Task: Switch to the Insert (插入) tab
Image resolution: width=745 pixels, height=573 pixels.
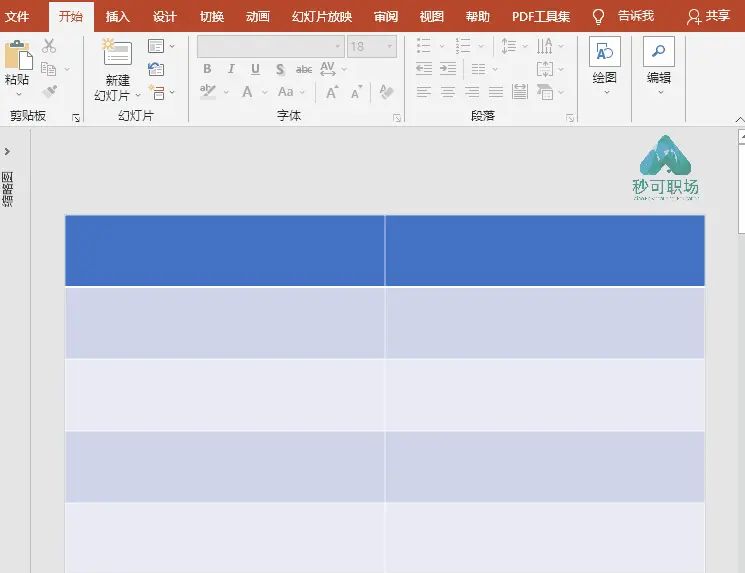Action: 117,17
